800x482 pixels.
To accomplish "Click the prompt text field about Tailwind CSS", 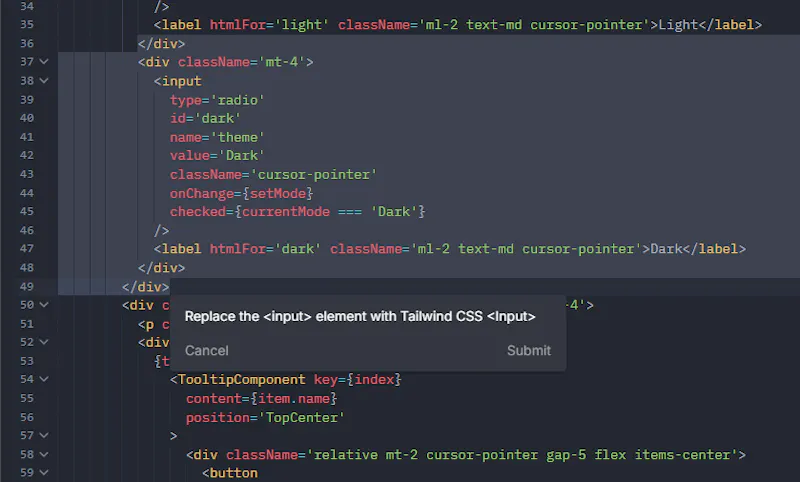I will tap(360, 317).
